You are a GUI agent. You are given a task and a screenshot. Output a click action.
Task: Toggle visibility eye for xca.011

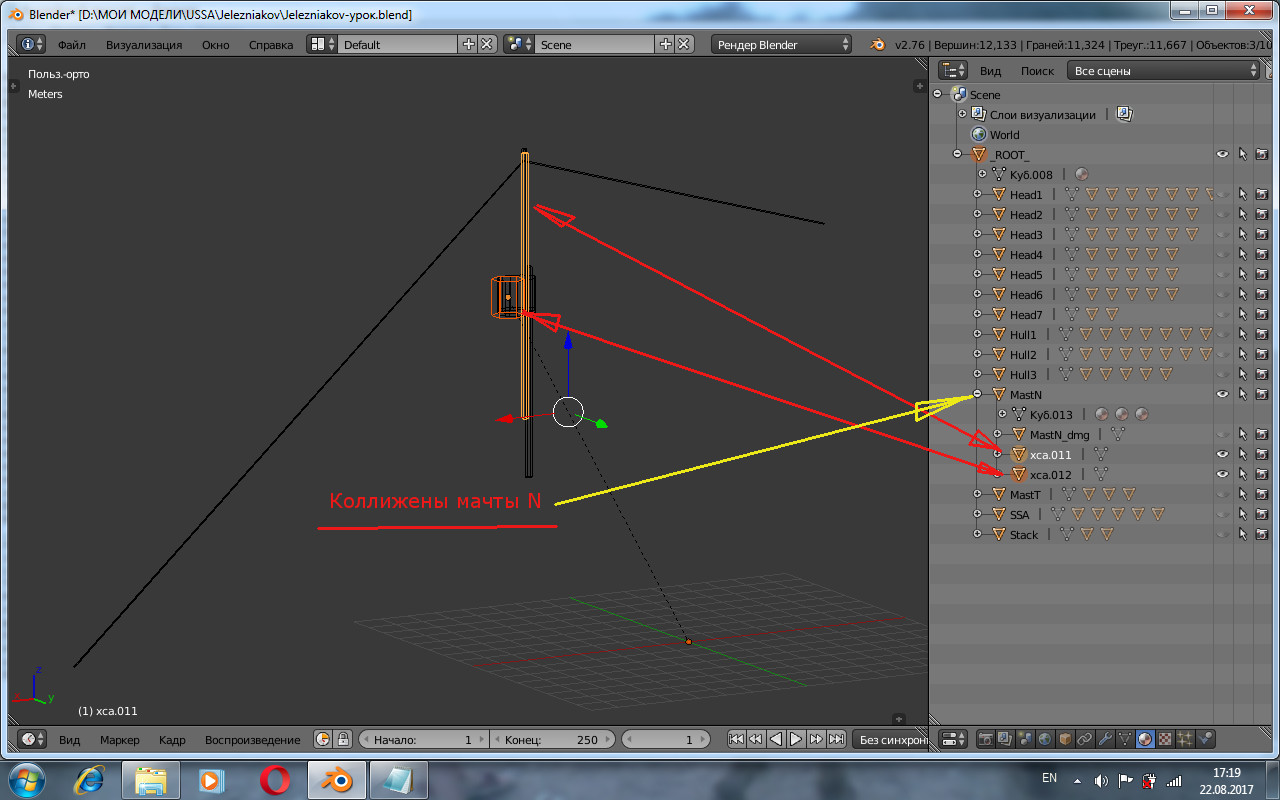tap(1222, 455)
